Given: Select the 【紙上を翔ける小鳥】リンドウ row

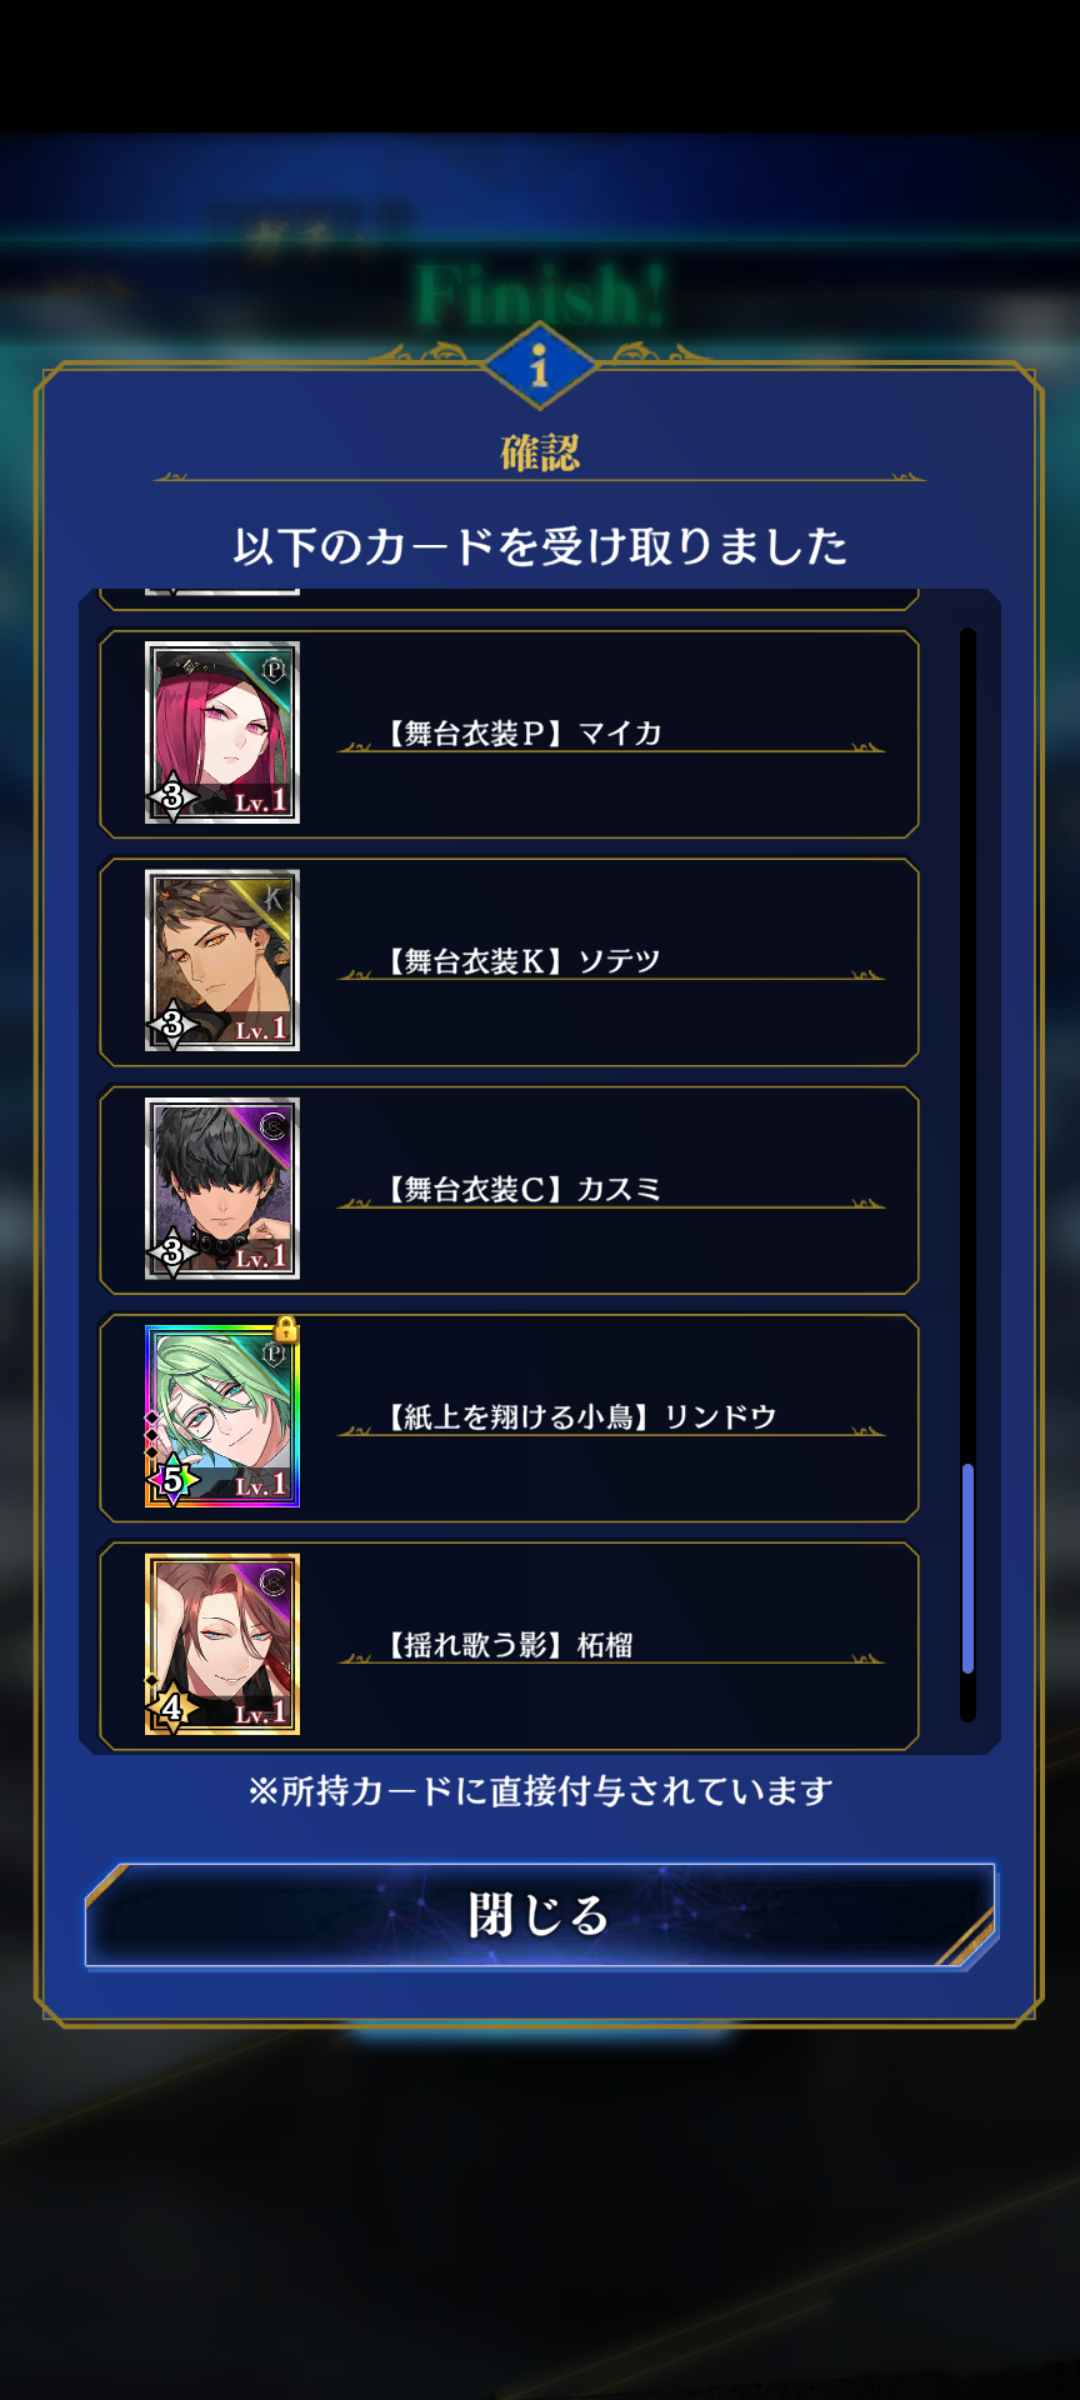Looking at the screenshot, I should [509, 1418].
